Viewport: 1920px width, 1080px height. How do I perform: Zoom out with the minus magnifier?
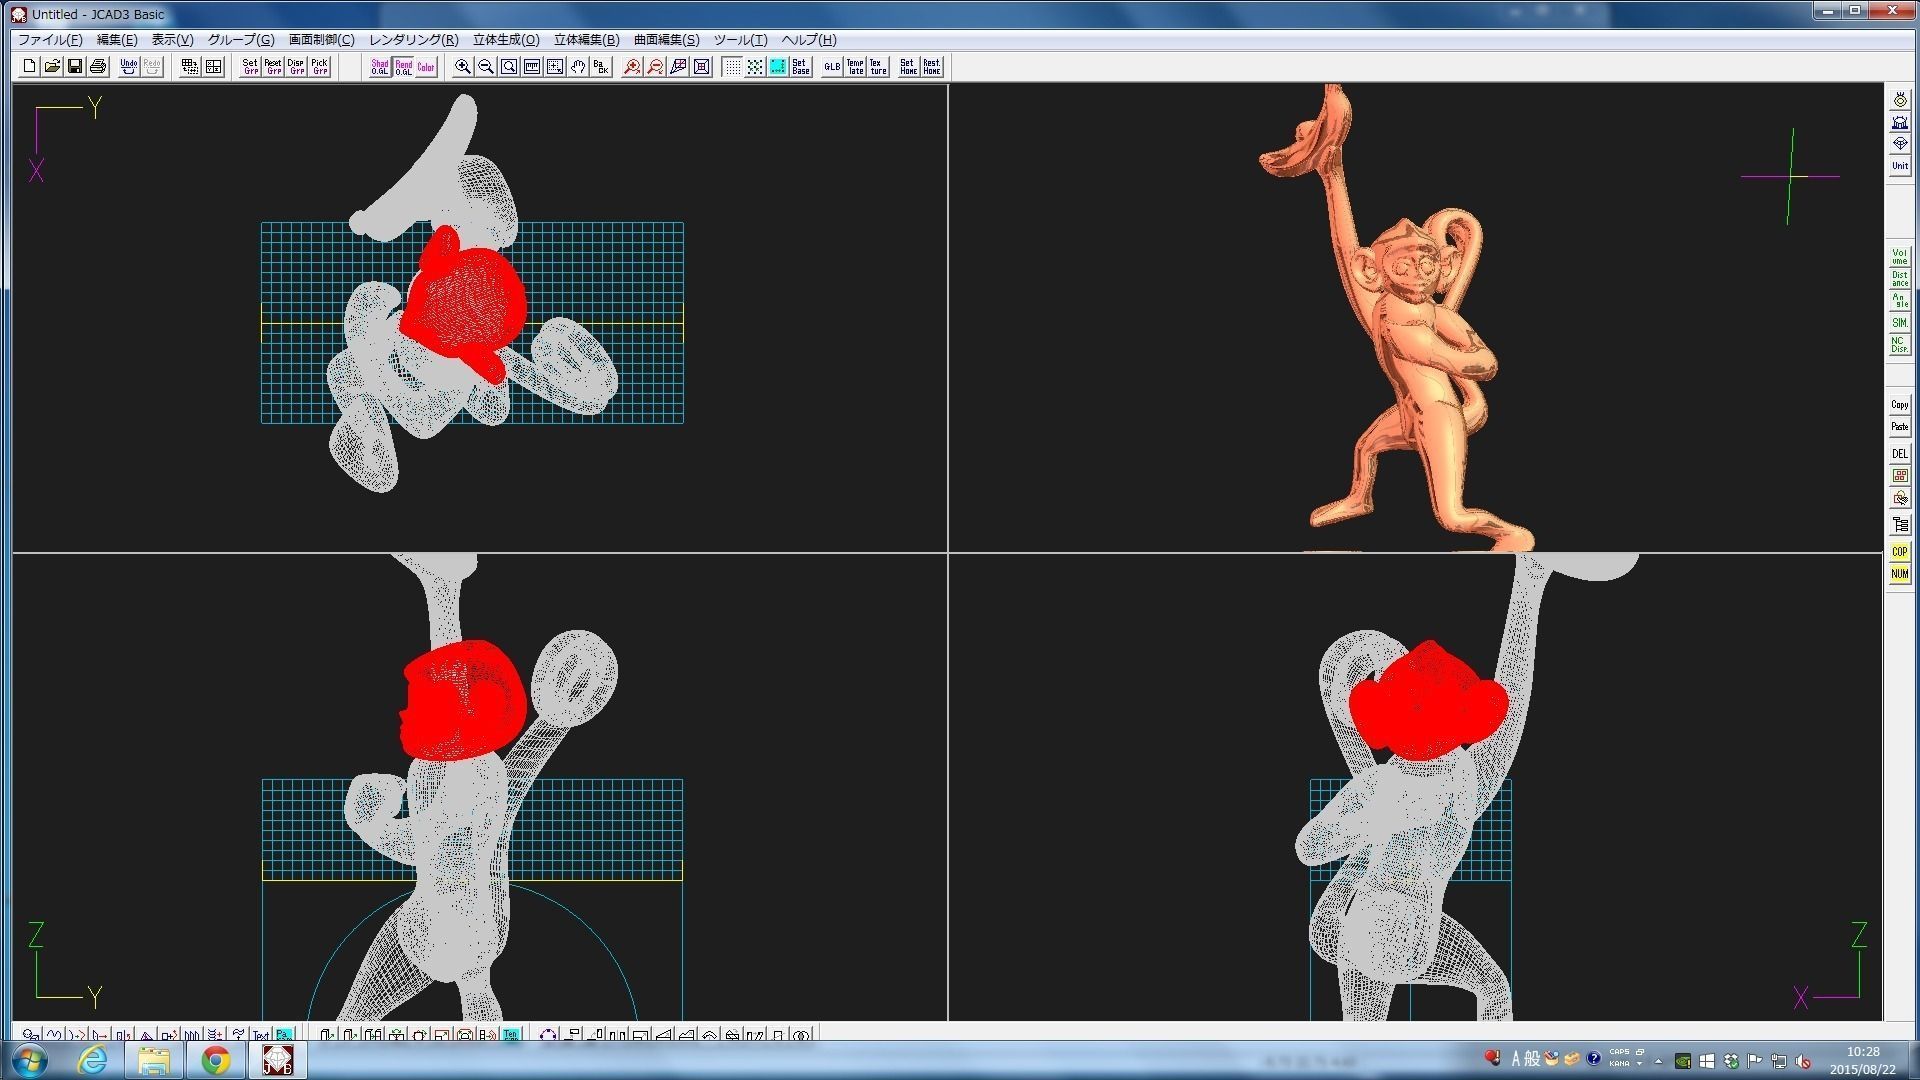point(486,67)
